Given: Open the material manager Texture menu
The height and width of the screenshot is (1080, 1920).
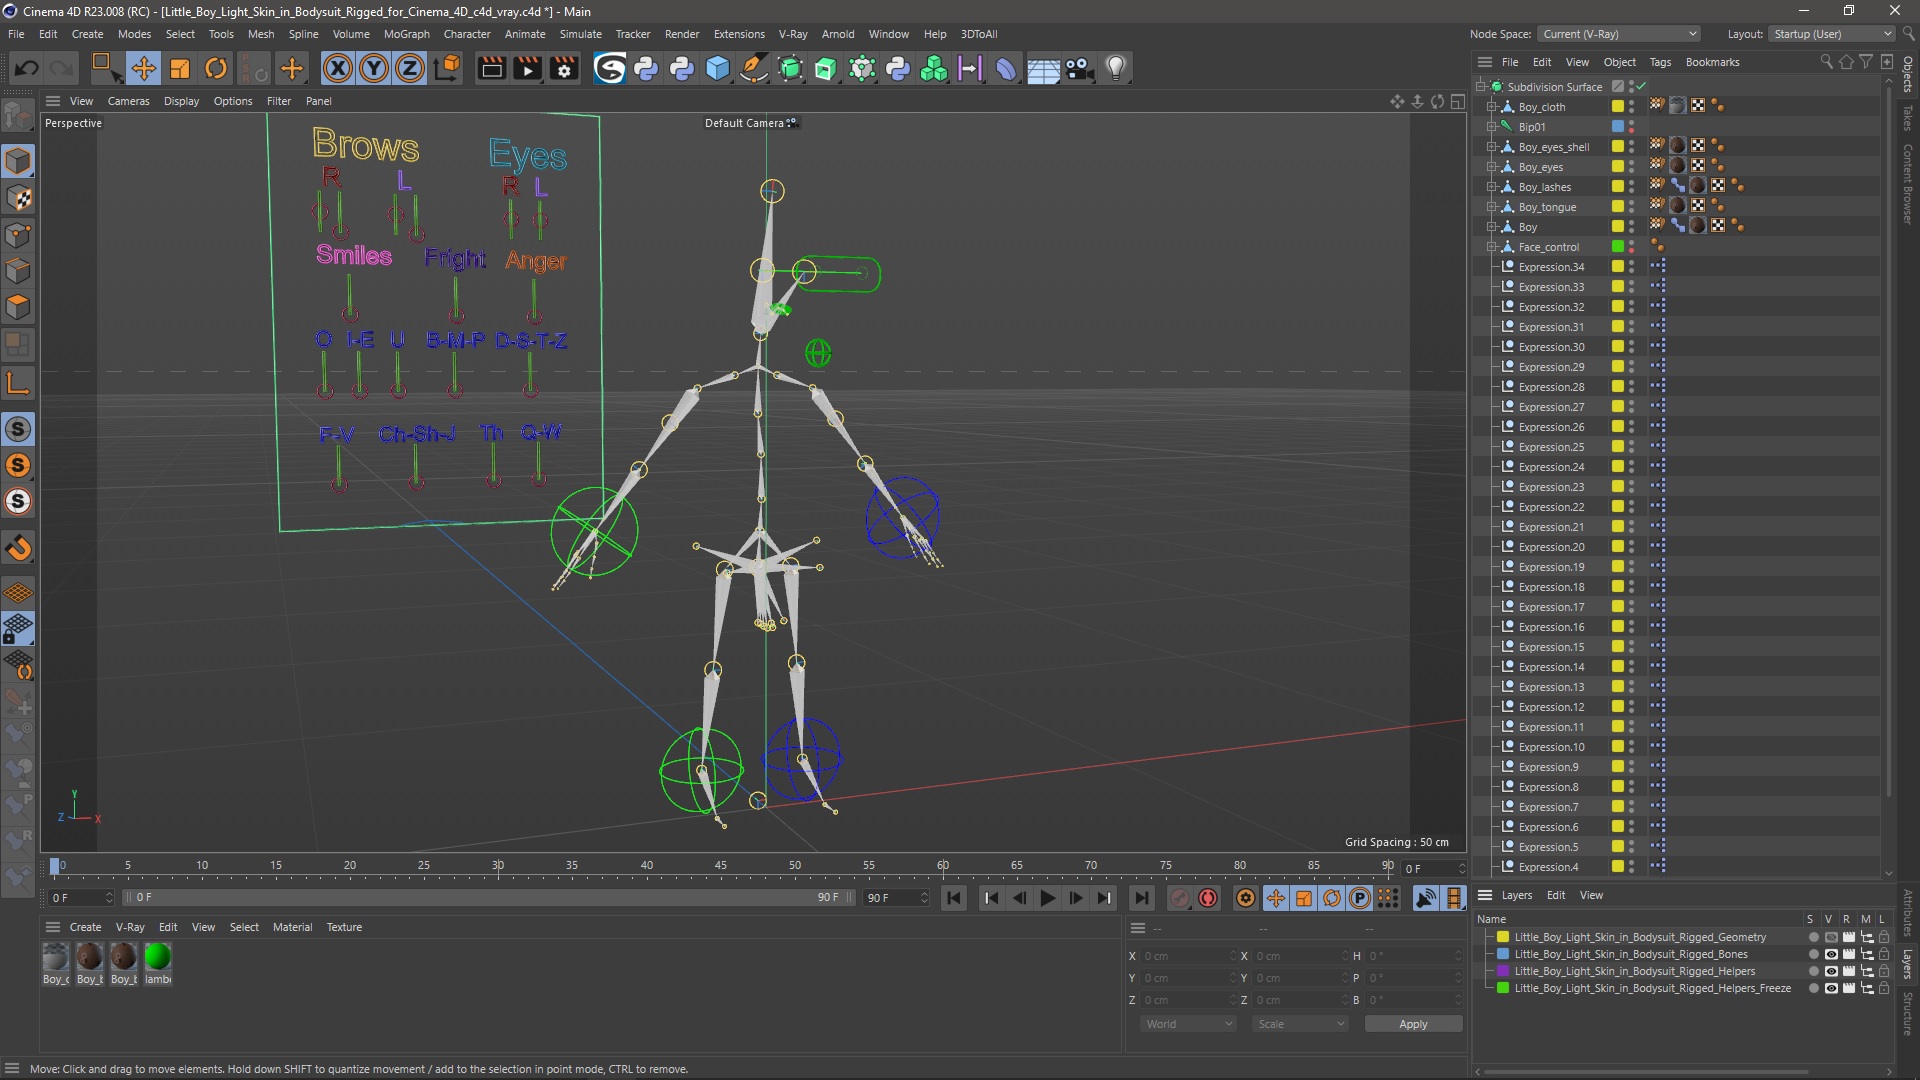Looking at the screenshot, I should (344, 927).
